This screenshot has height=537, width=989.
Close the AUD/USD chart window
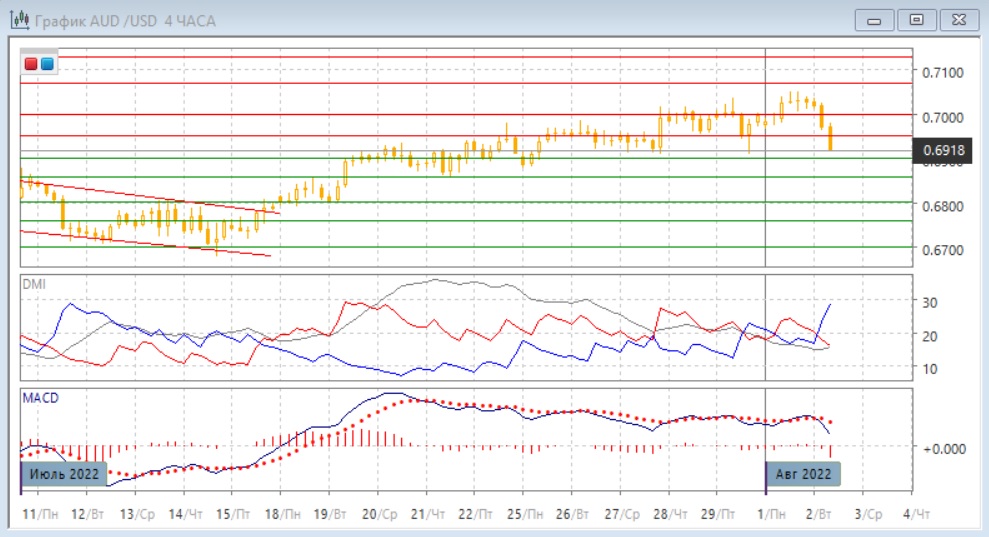pos(957,20)
